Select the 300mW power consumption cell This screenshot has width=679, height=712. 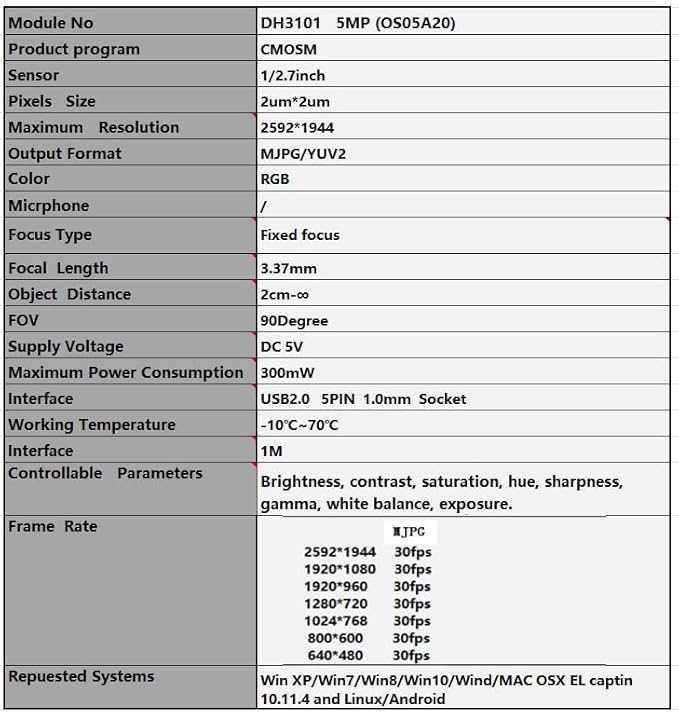(463, 371)
